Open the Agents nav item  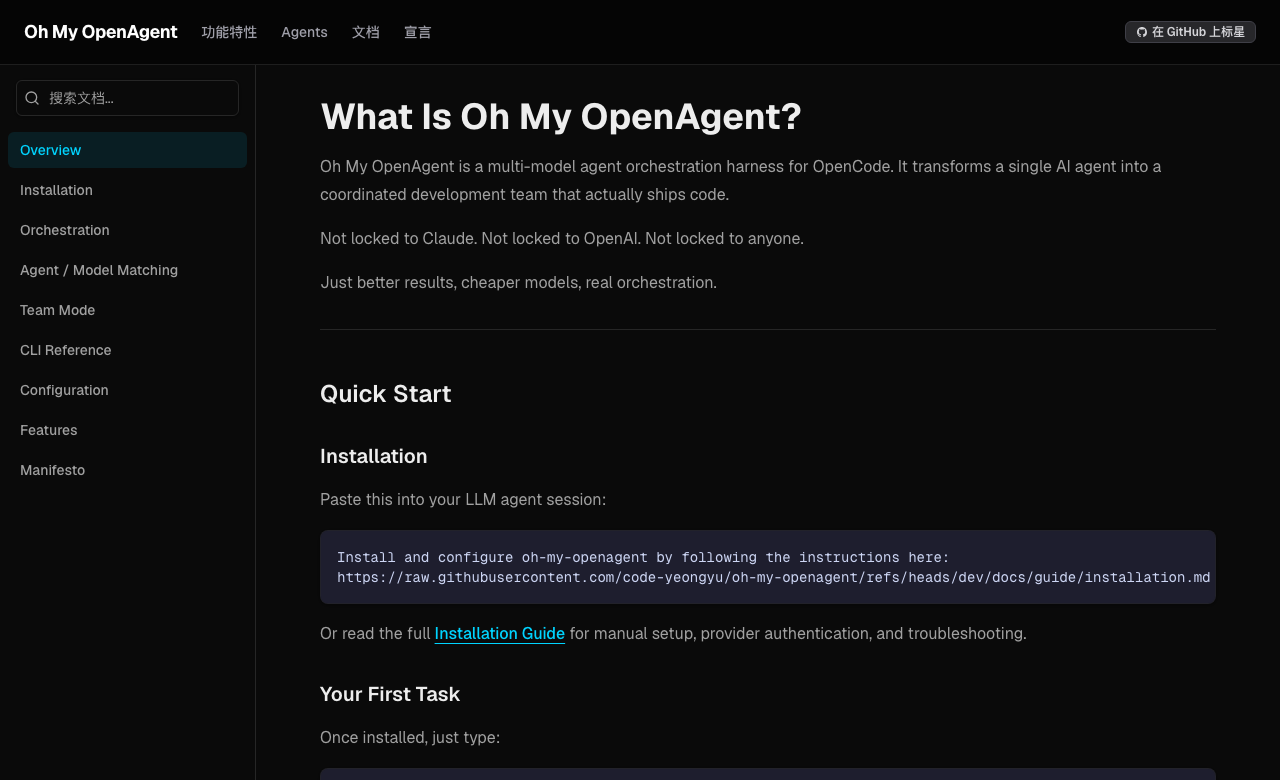pos(304,32)
